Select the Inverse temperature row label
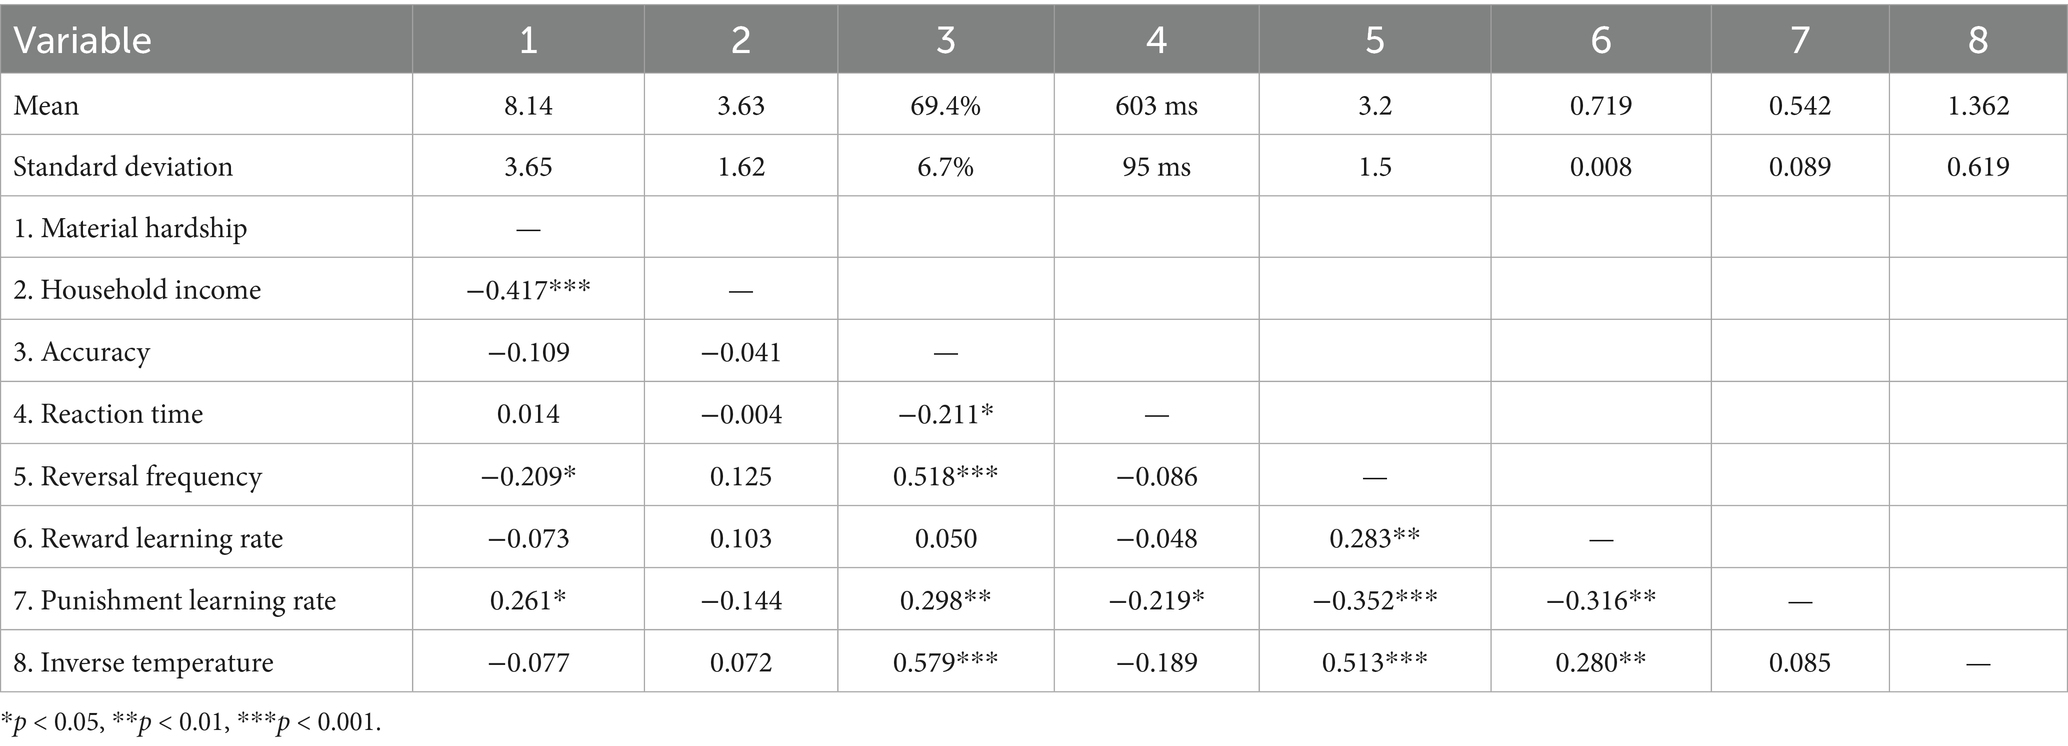Screen dimensions: 2068x746 point(143,662)
